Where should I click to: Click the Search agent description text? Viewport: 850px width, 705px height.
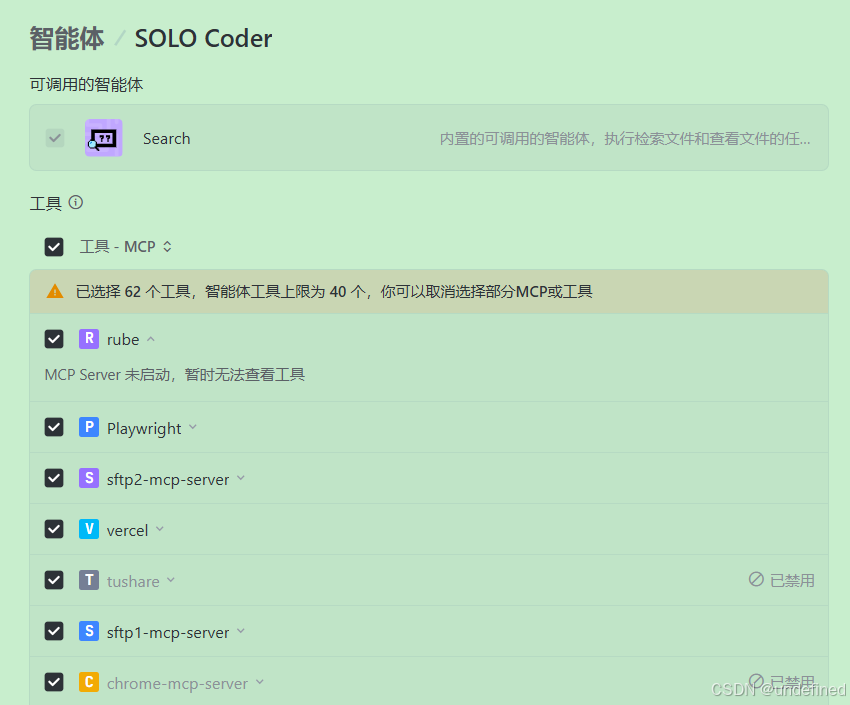625,139
